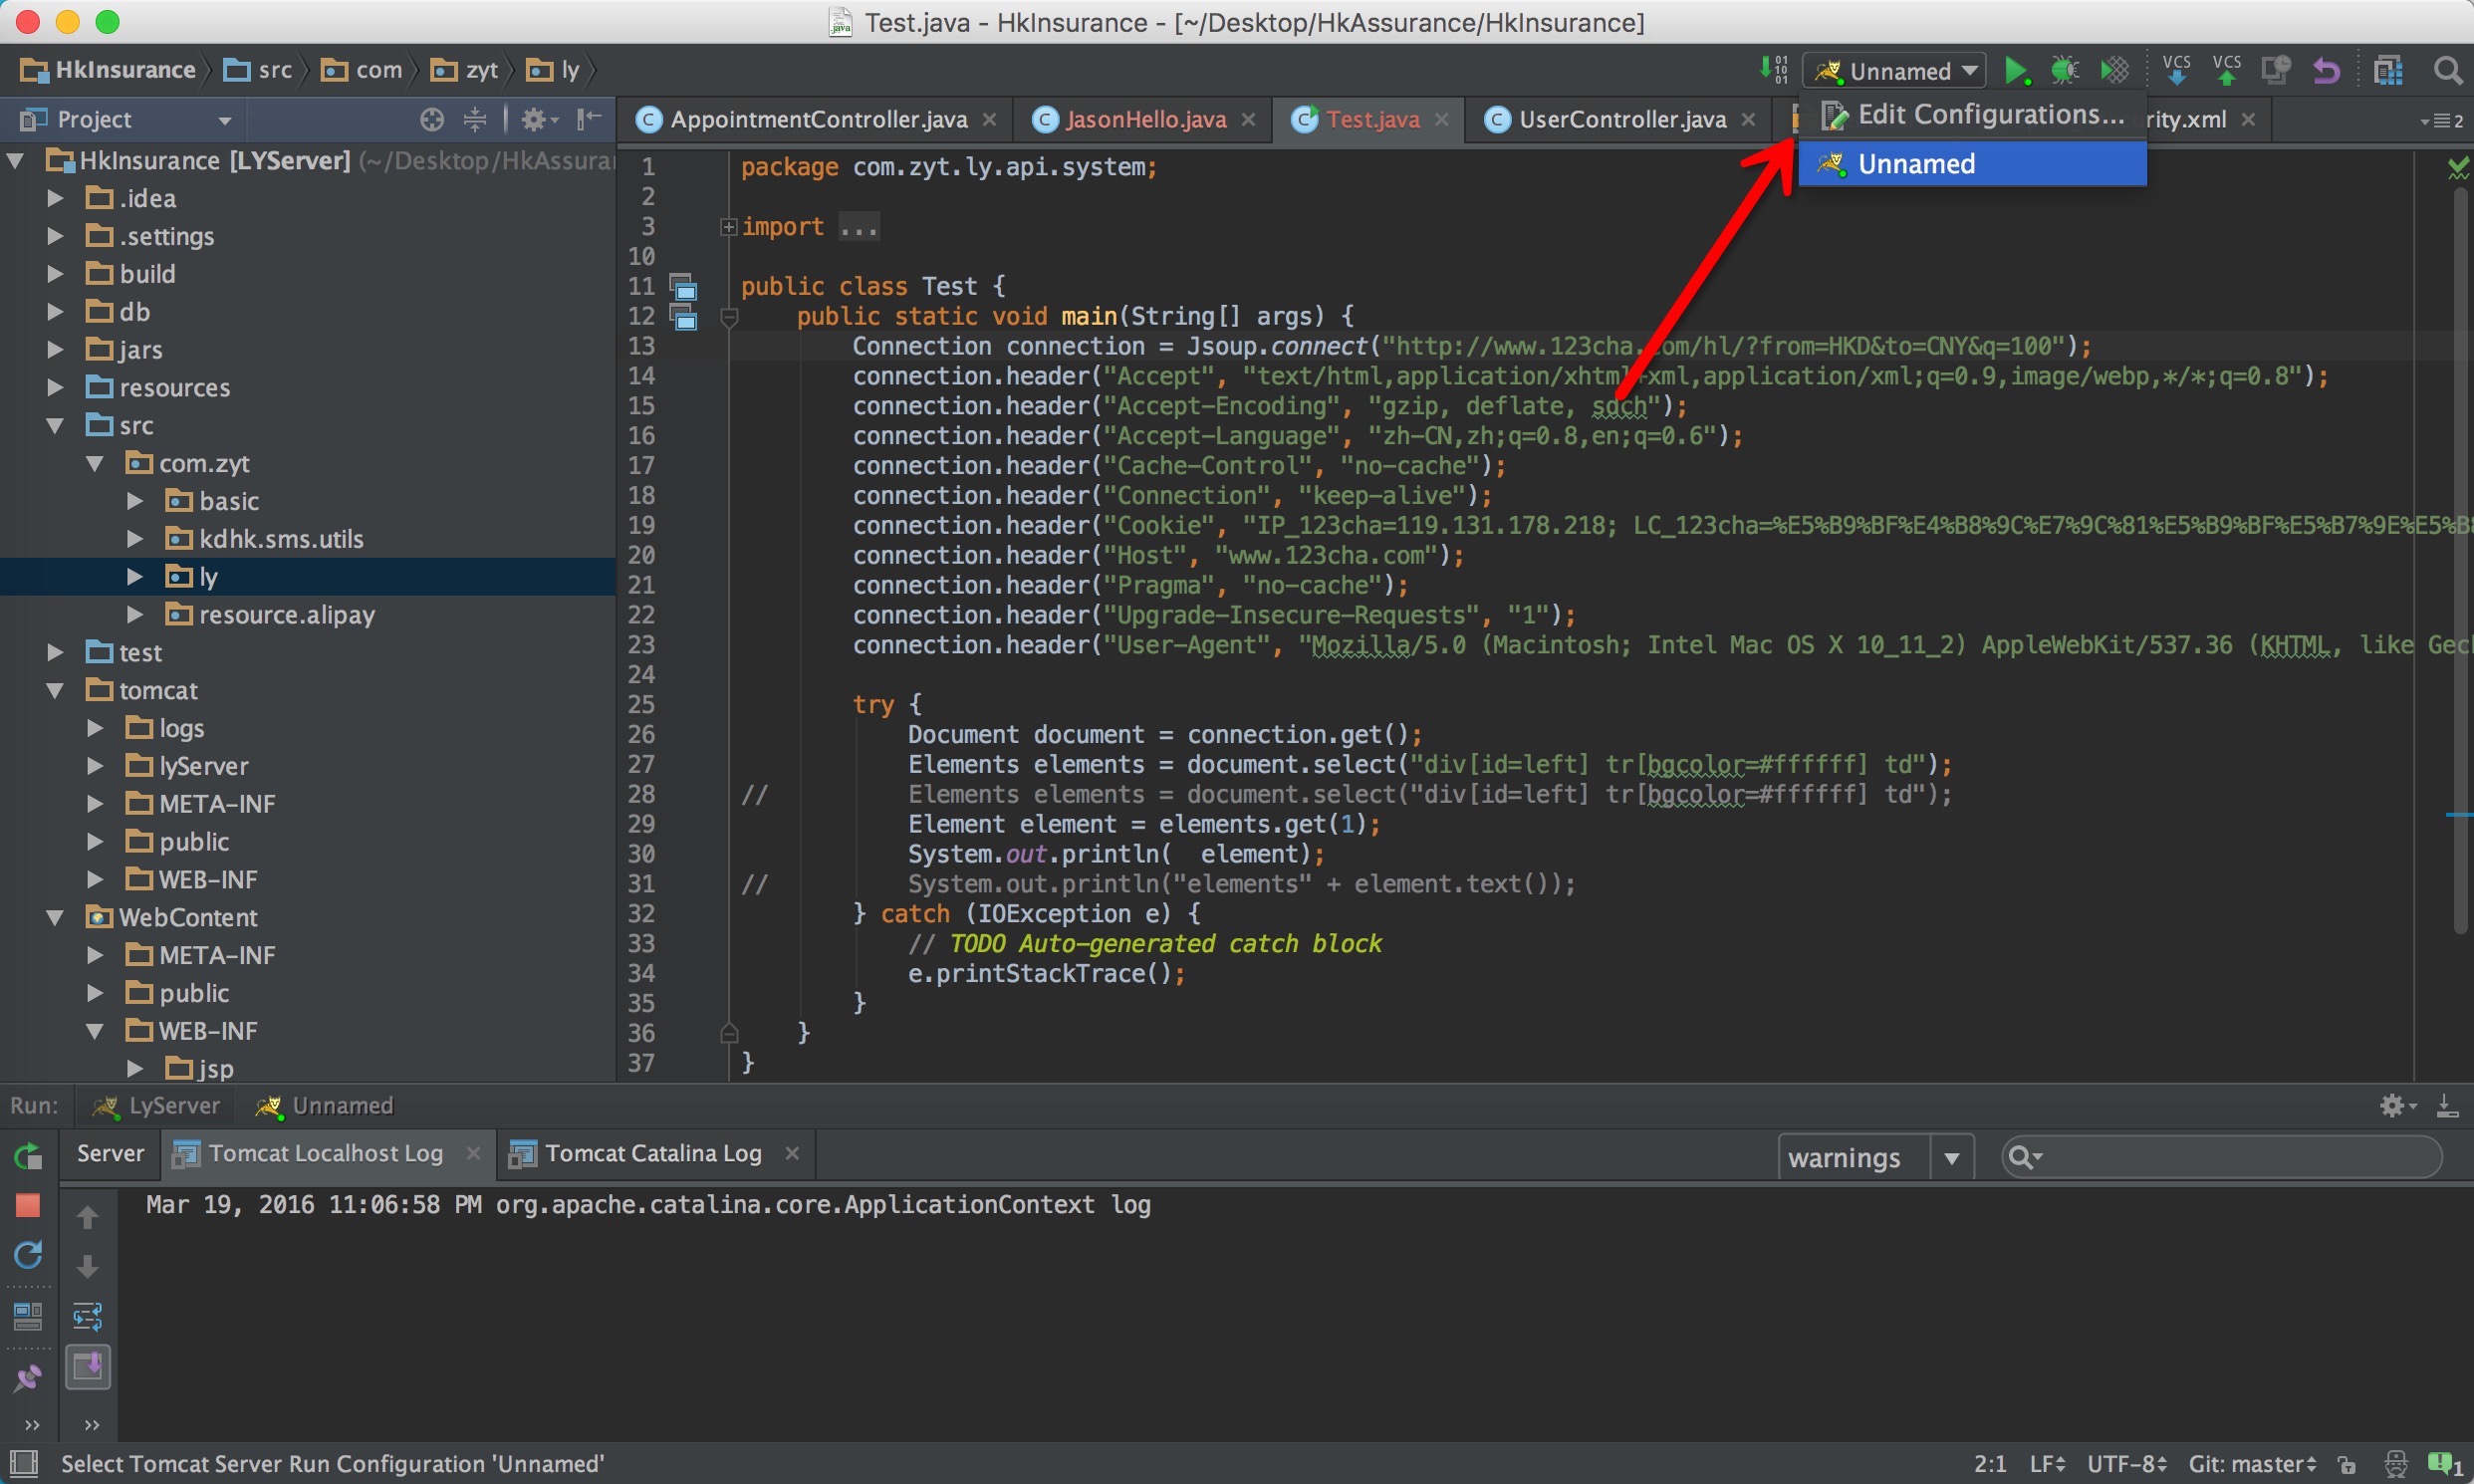Collapse the src folder
Viewport: 2474px width, 1484px height.
pos(56,426)
